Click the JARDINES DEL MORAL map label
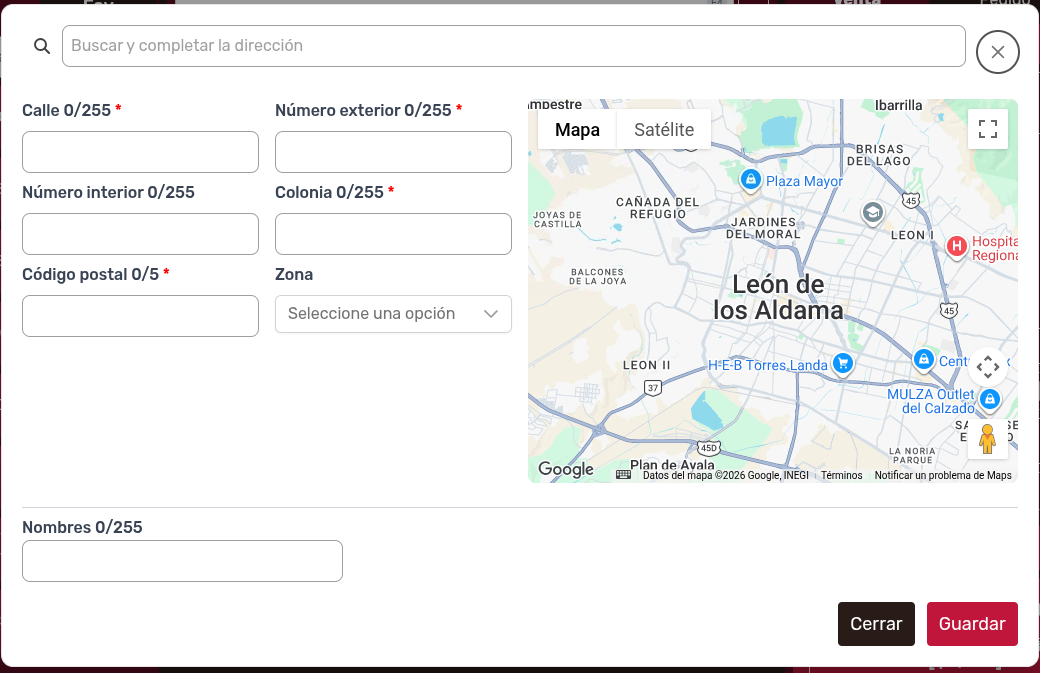 [763, 228]
